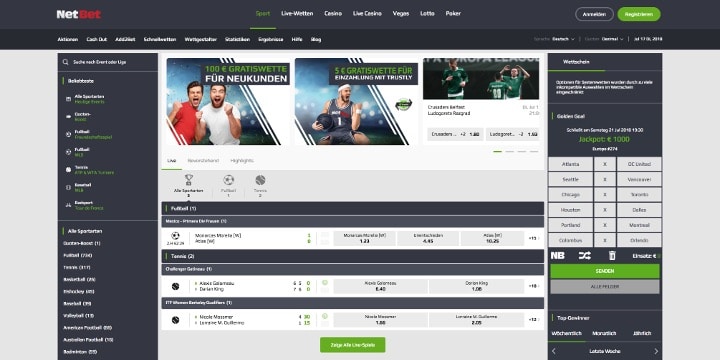Click the green stats icon for Galarneau match
The height and width of the screenshot is (360, 720).
[325, 283]
